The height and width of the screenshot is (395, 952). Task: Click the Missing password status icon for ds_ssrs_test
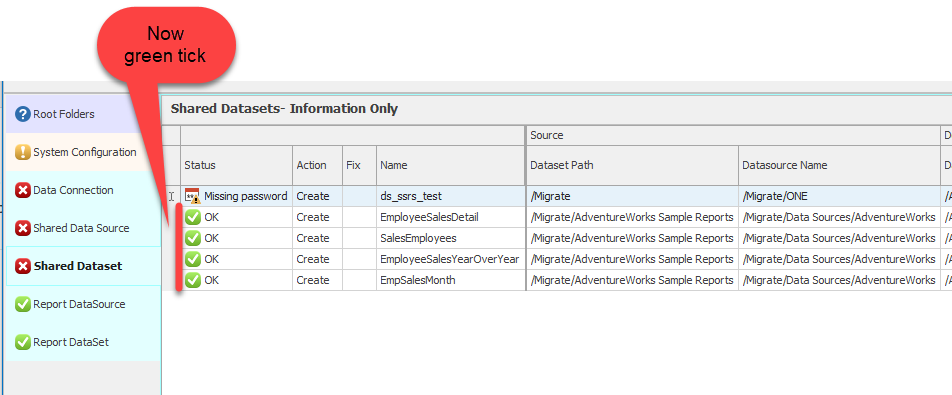point(192,196)
